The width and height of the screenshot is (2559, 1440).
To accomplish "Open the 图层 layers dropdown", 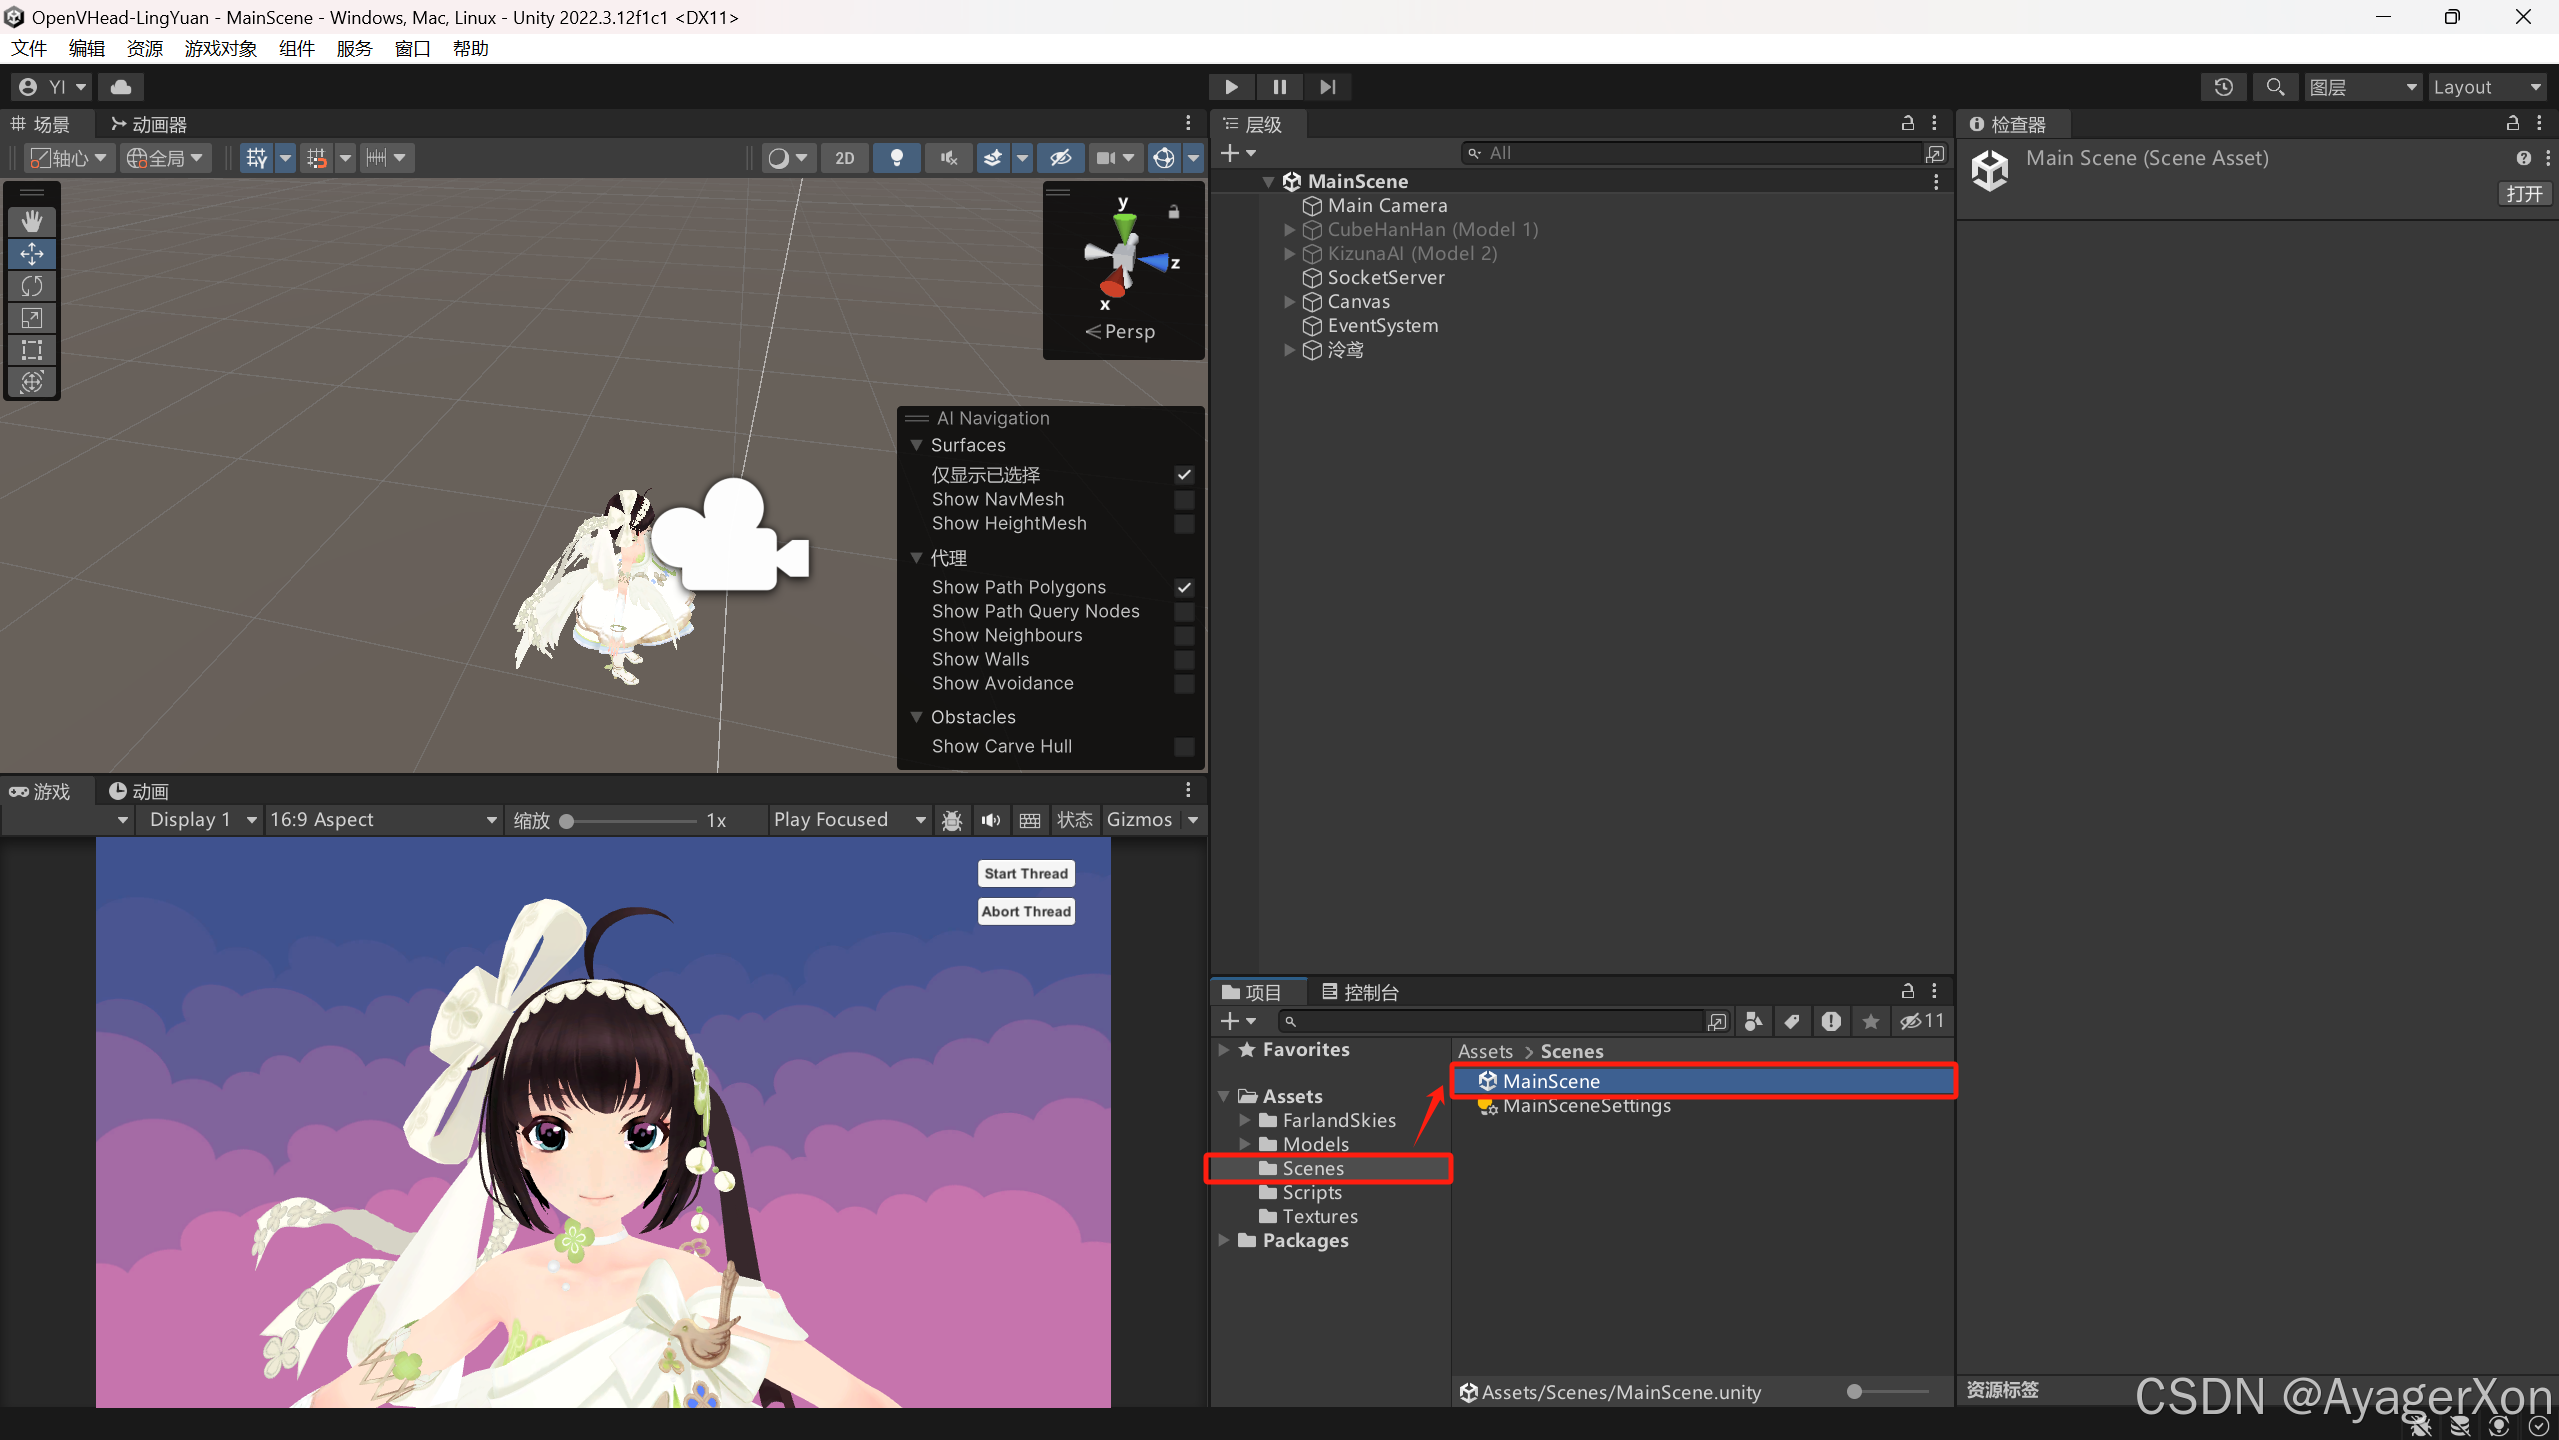I will click(2362, 87).
